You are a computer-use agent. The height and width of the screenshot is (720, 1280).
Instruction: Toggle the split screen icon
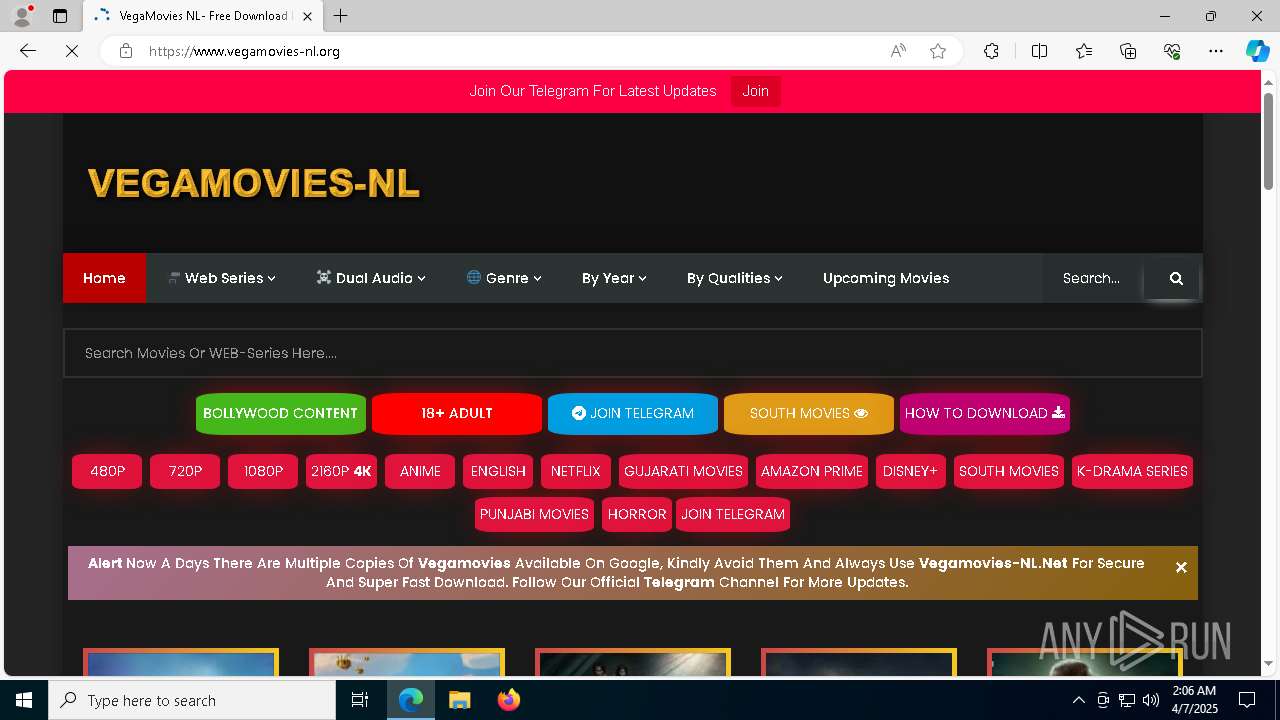tap(1039, 51)
